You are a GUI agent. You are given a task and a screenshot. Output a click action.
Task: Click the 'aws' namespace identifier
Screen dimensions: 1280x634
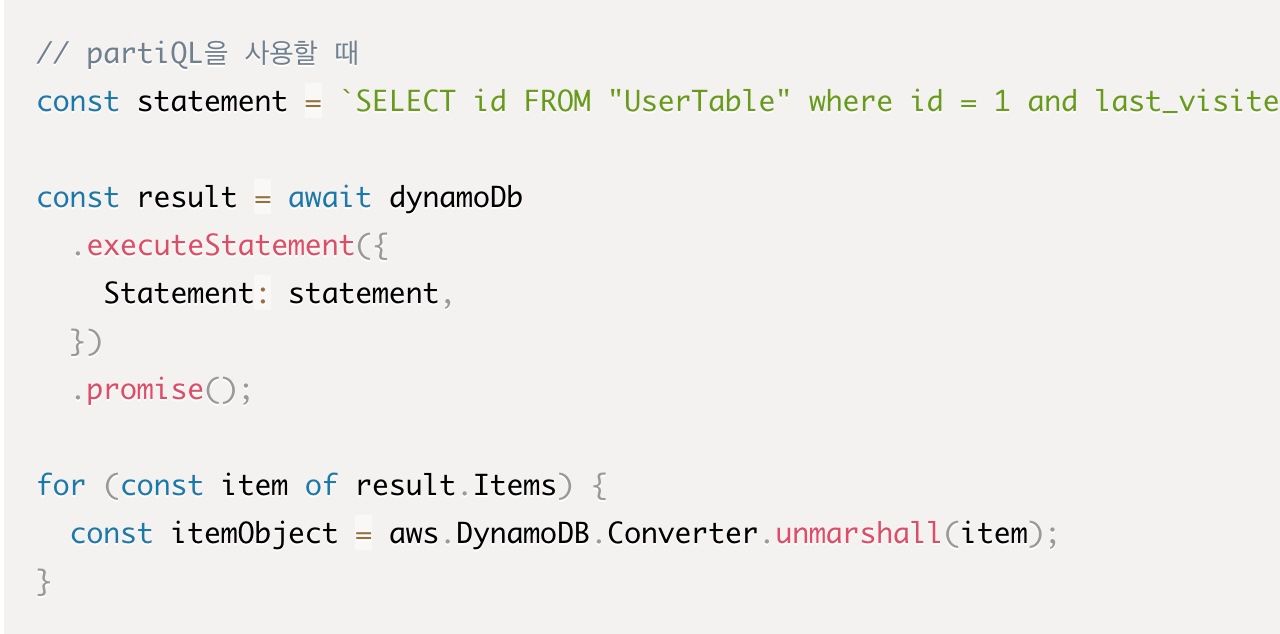414,534
